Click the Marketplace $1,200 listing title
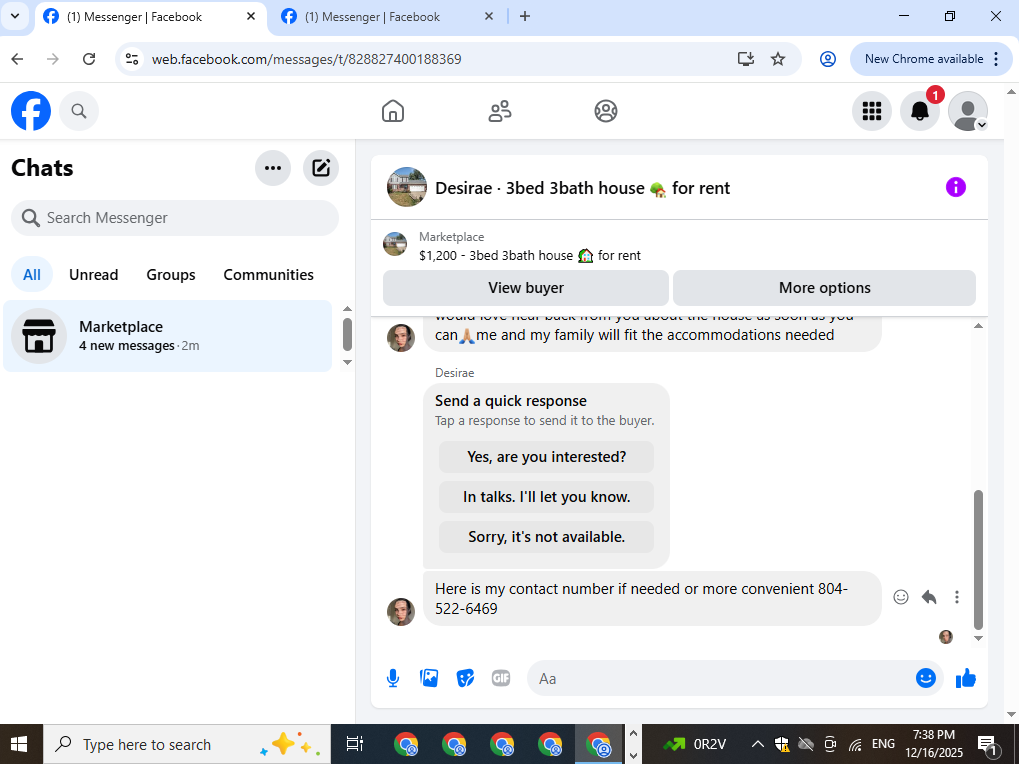 click(530, 255)
